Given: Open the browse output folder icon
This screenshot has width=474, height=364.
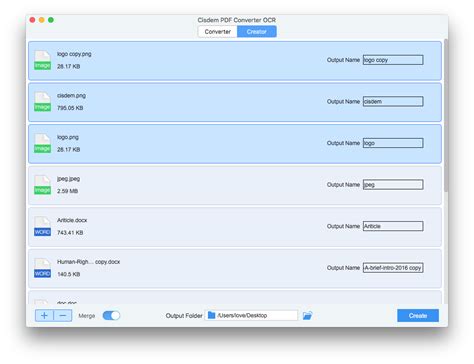Looking at the screenshot, I should (307, 315).
